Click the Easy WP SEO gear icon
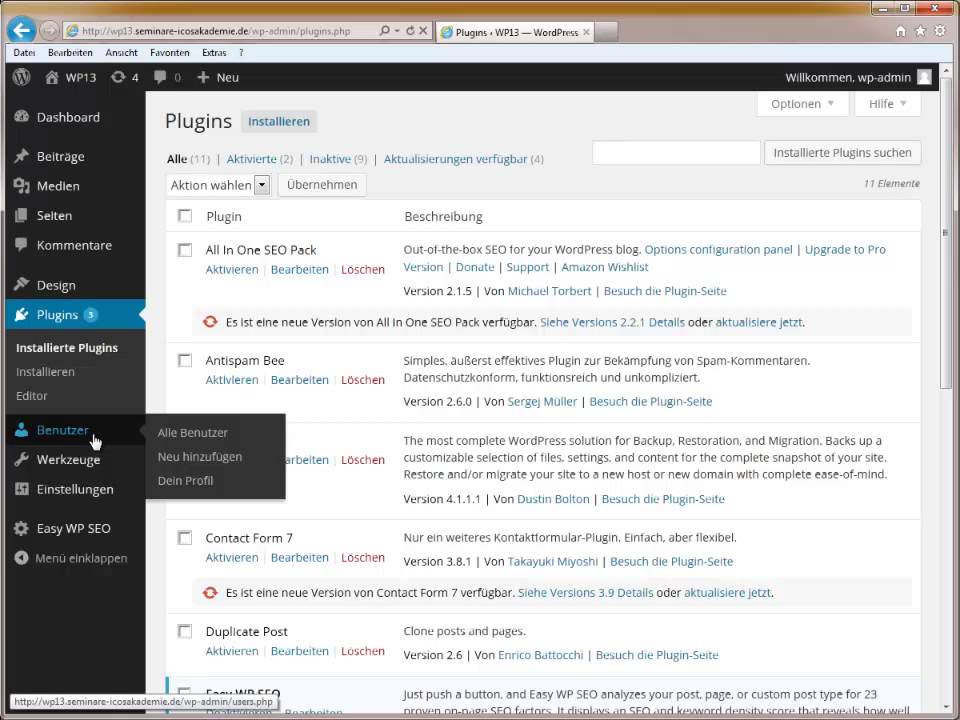Screen dimensions: 960x720 coord(21,528)
